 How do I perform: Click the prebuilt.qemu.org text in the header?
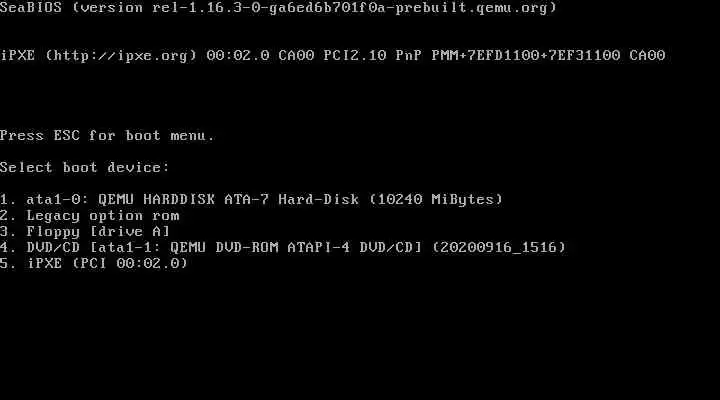[x=471, y=8]
